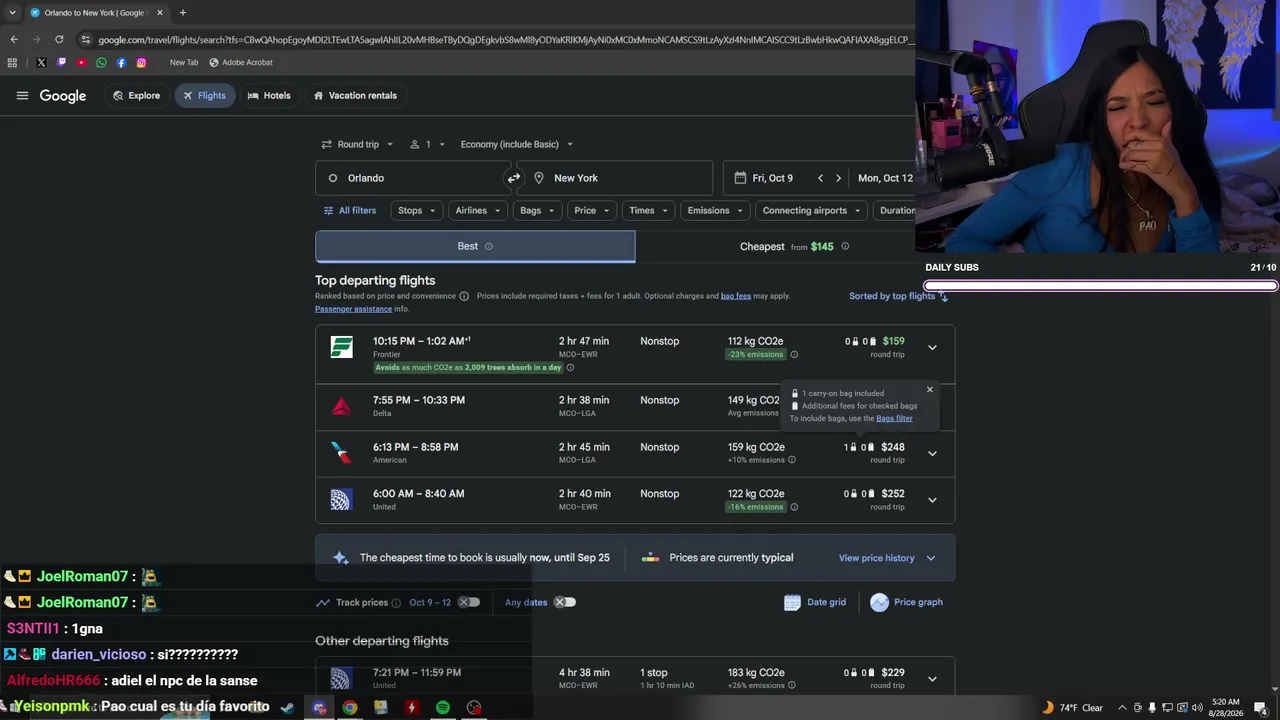Screen dimensions: 1280x720
Task: Show United 6:00 AM emissions info icon
Action: pos(794,507)
